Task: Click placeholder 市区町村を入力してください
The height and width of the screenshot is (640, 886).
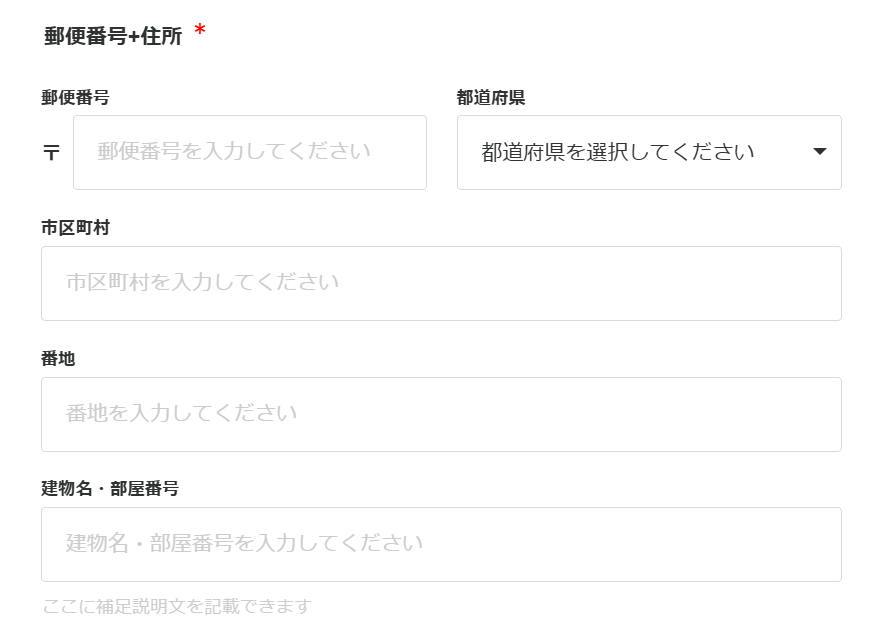Action: [x=203, y=282]
